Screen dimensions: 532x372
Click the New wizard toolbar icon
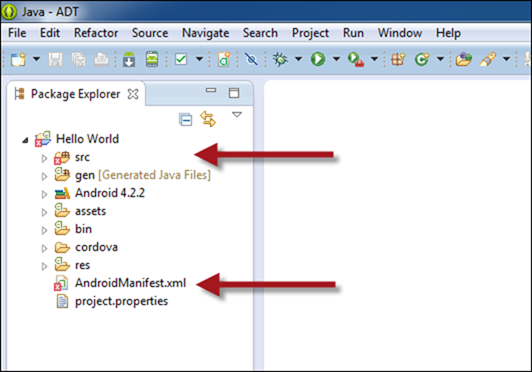(x=18, y=59)
